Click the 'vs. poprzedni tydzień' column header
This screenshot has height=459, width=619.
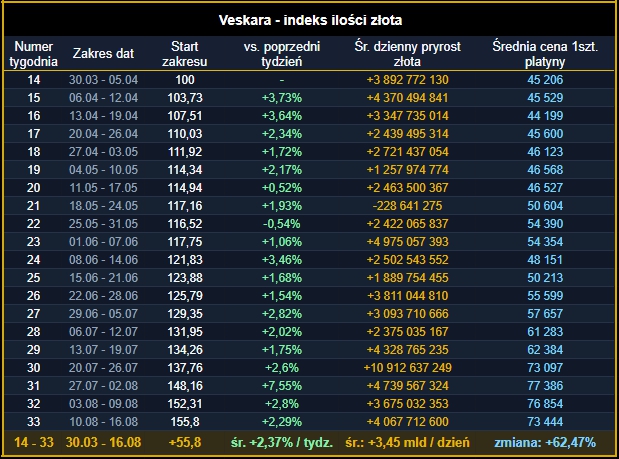pos(282,54)
